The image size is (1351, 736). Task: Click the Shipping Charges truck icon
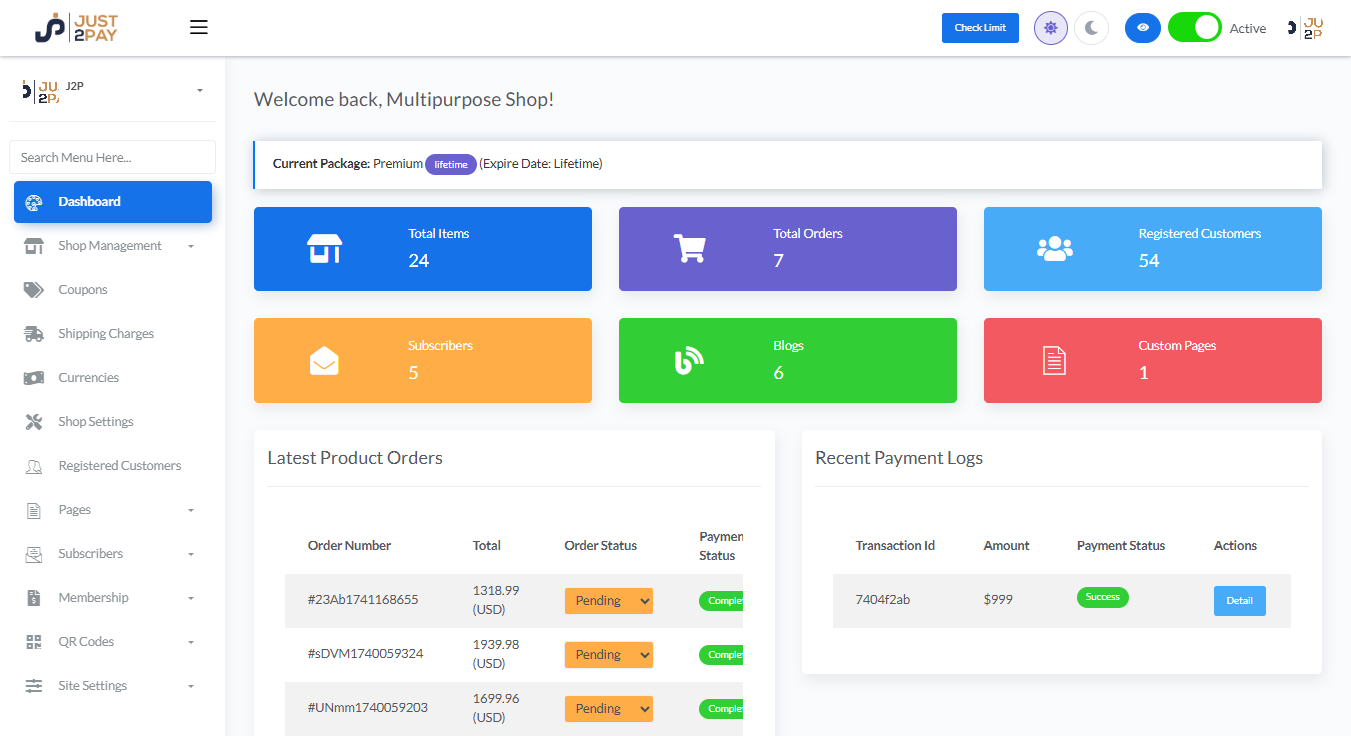point(34,334)
